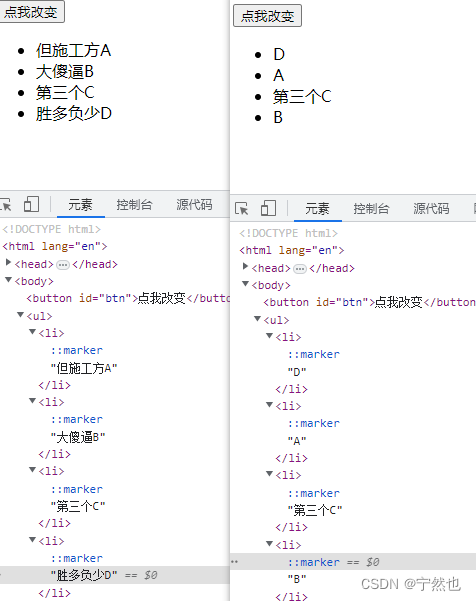Image resolution: width=476 pixels, height=601 pixels.
Task: Click the right pane 点我改变 button
Action: [x=267, y=16]
